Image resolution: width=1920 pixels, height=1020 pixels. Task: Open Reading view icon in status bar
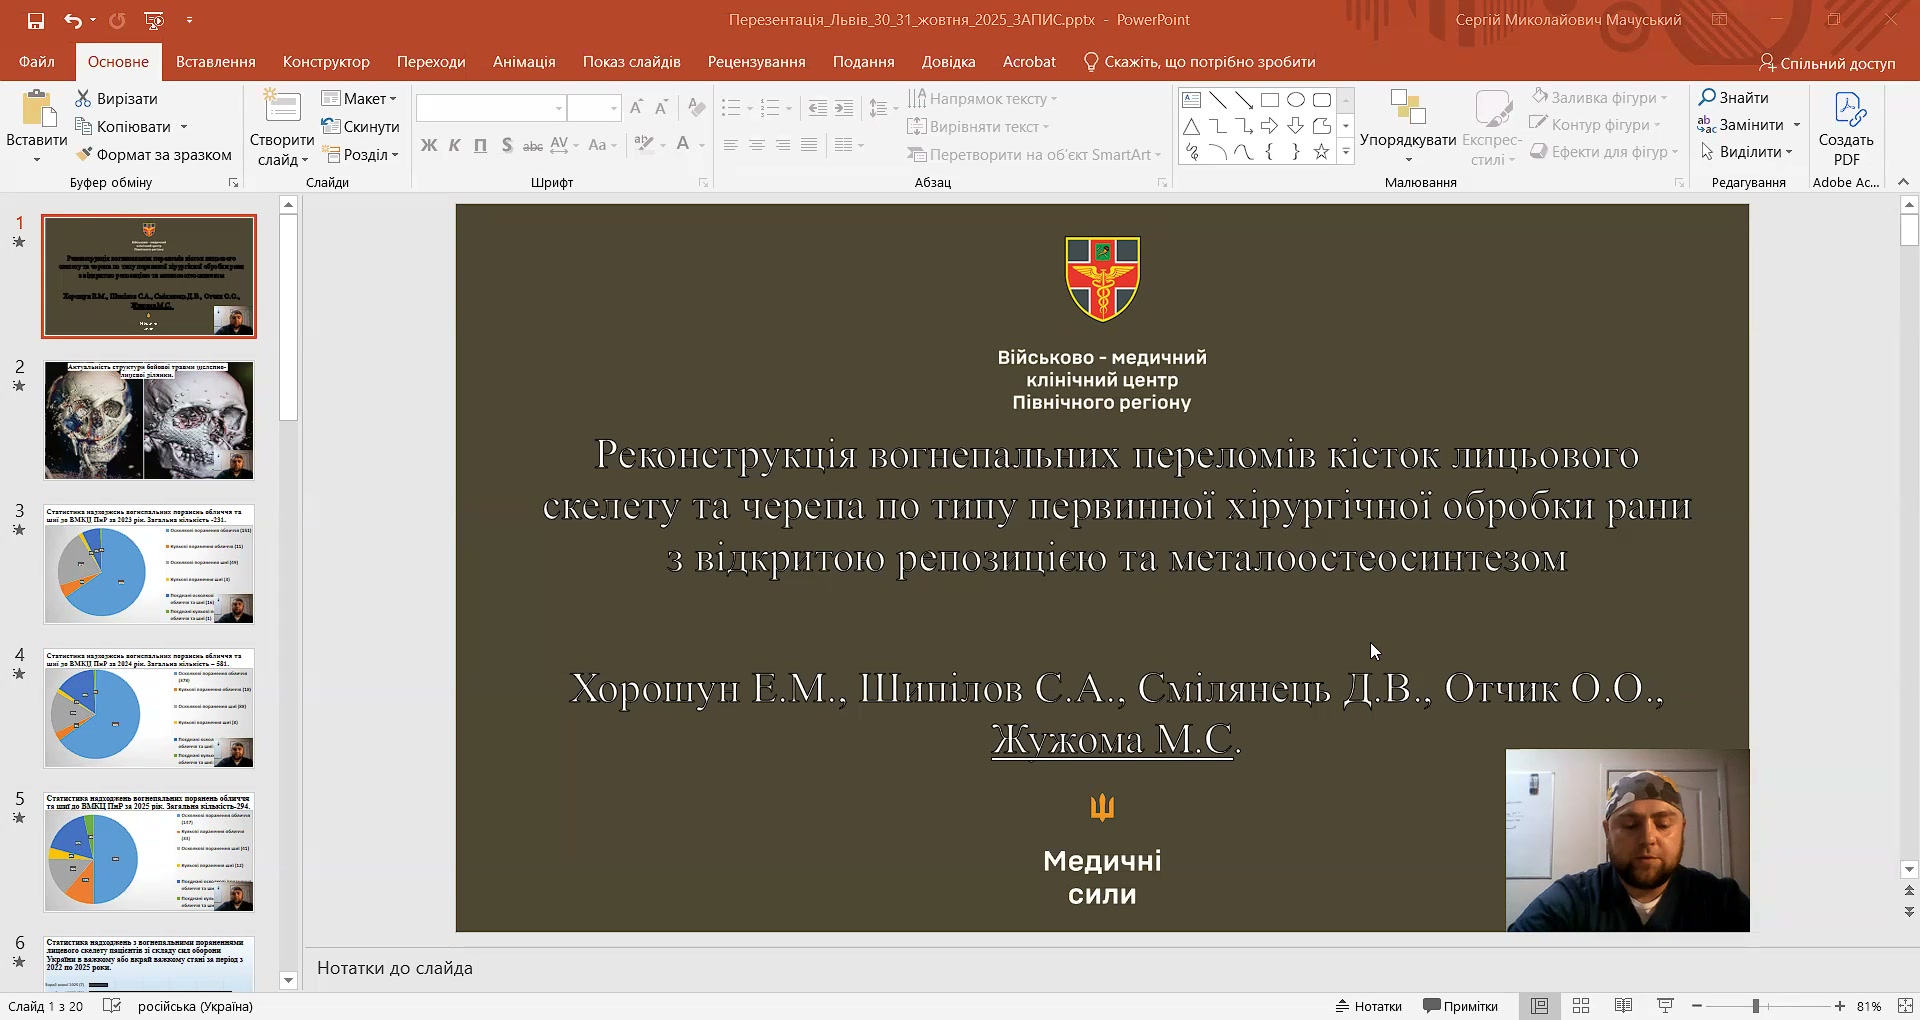click(1623, 1006)
